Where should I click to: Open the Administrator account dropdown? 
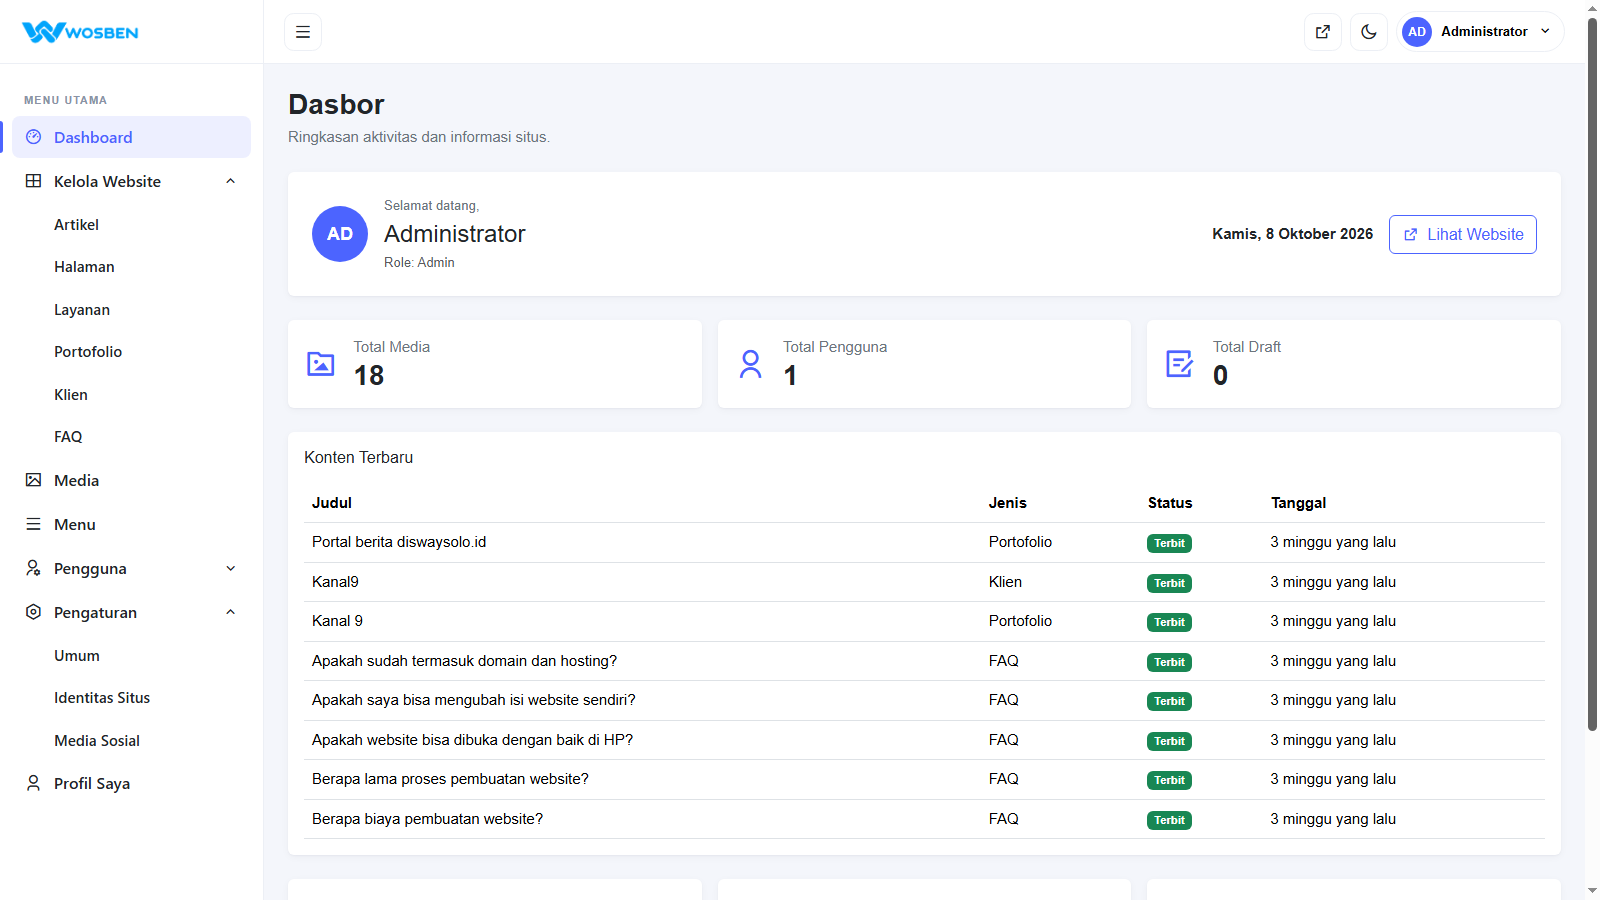tap(1481, 32)
